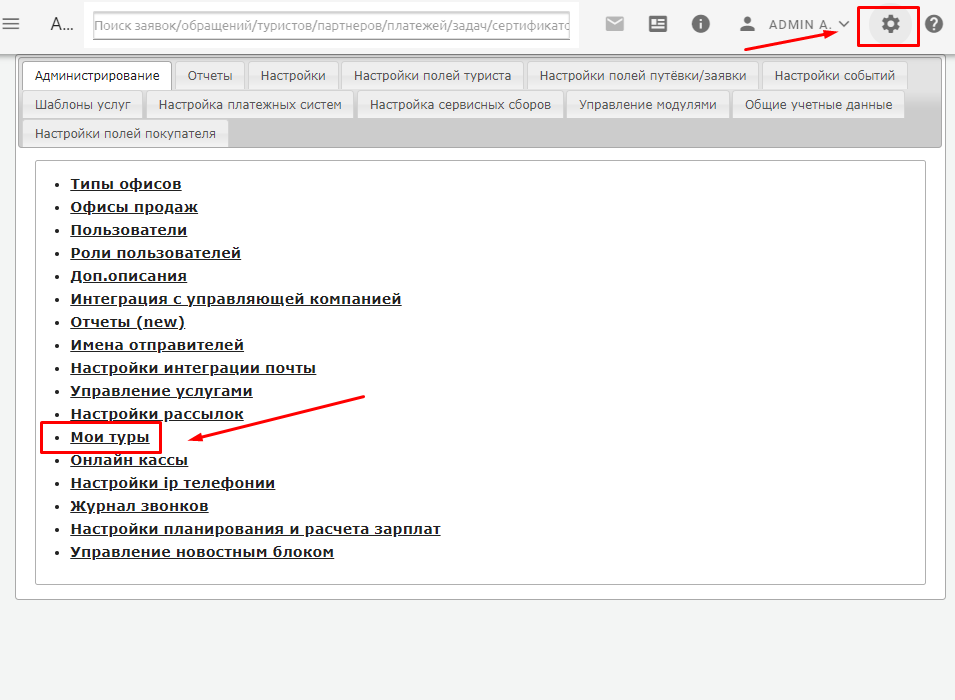Select the Администрирование tab
The width and height of the screenshot is (955, 700).
(x=97, y=76)
